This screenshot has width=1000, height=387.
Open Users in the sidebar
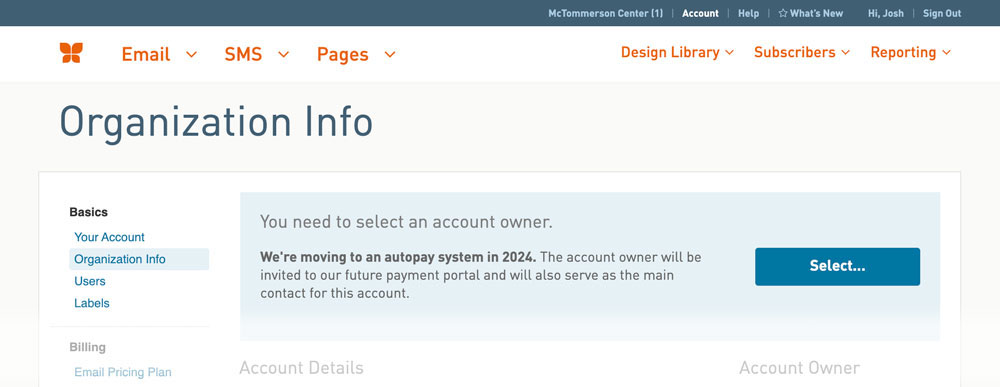click(x=90, y=281)
